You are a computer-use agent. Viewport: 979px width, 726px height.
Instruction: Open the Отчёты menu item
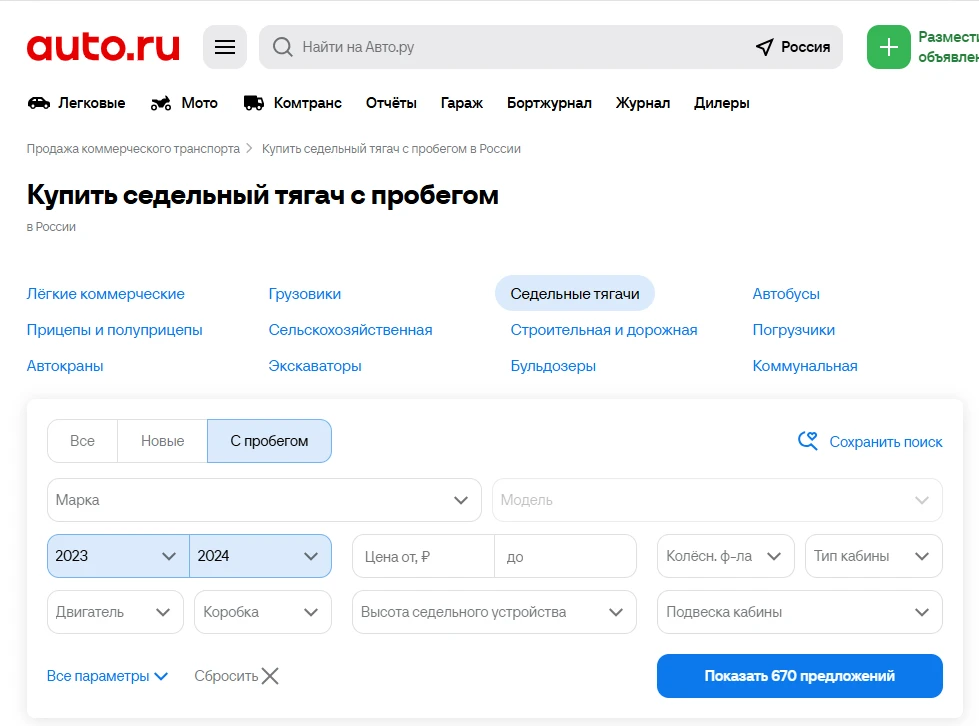[391, 103]
